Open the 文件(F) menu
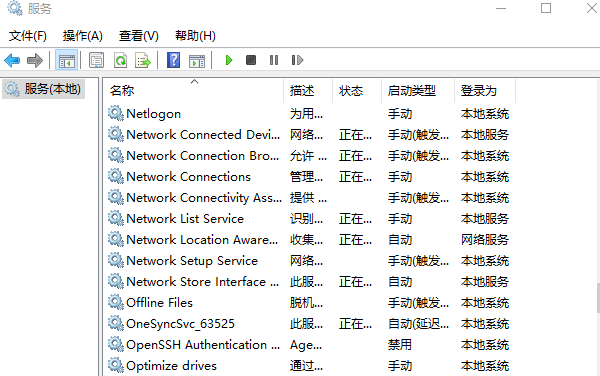This screenshot has width=600, height=376. click(x=28, y=36)
